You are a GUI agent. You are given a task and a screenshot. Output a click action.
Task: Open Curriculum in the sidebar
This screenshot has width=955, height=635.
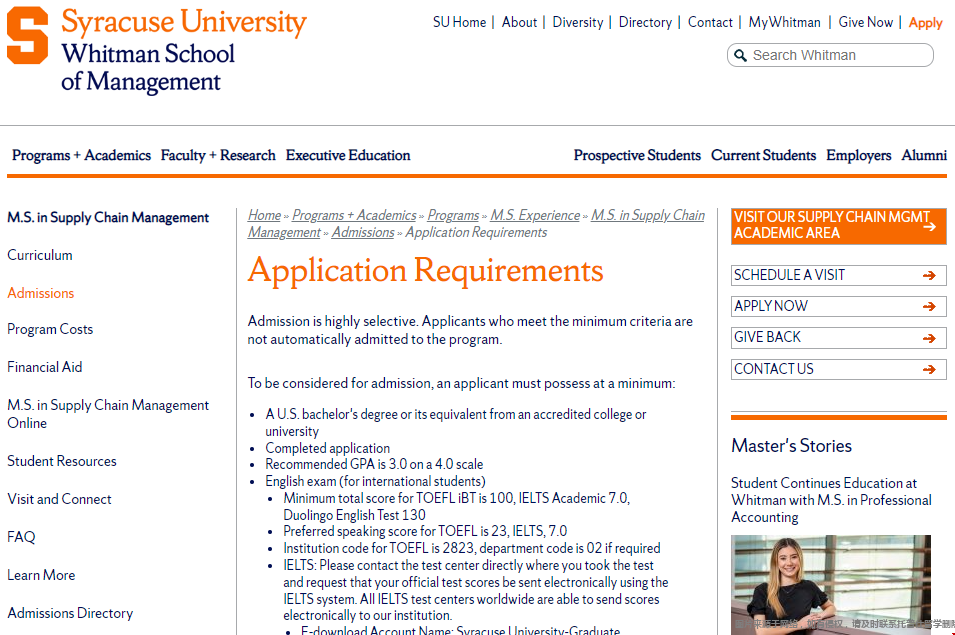click(40, 255)
